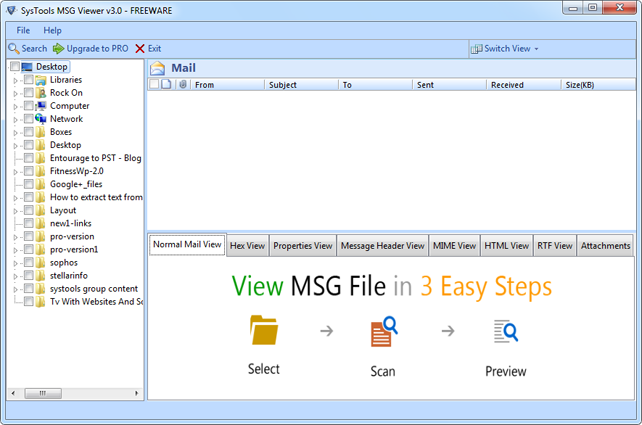This screenshot has height=425, width=642.
Task: Click the Preview magnifier graphic
Action: point(506,331)
